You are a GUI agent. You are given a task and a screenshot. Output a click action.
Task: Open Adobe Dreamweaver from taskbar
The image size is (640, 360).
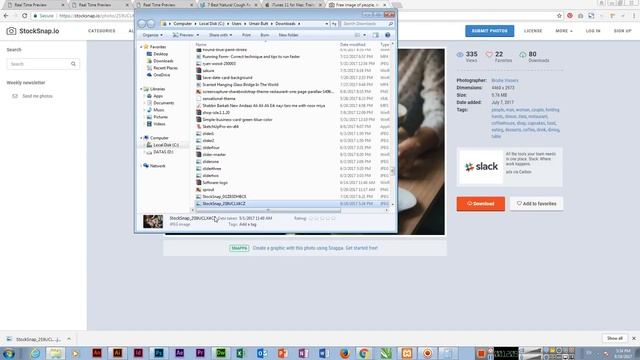pos(221,353)
